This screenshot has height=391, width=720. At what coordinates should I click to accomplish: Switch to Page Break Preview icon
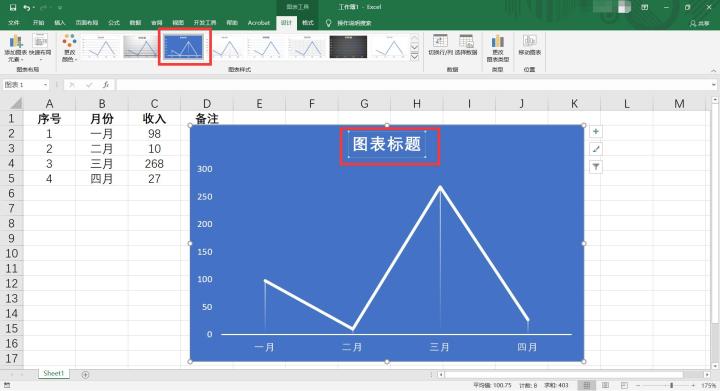[624, 385]
